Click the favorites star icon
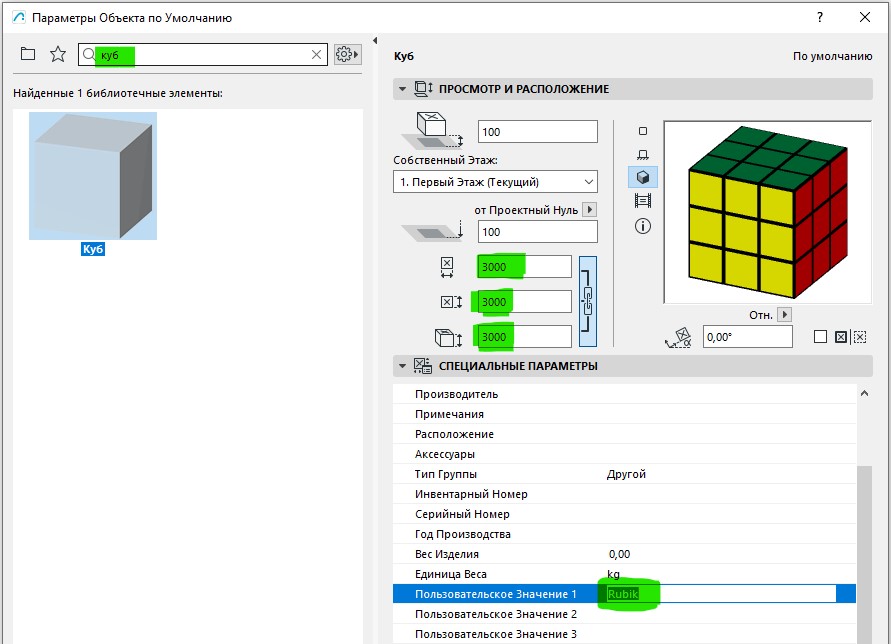891x644 pixels. click(58, 54)
